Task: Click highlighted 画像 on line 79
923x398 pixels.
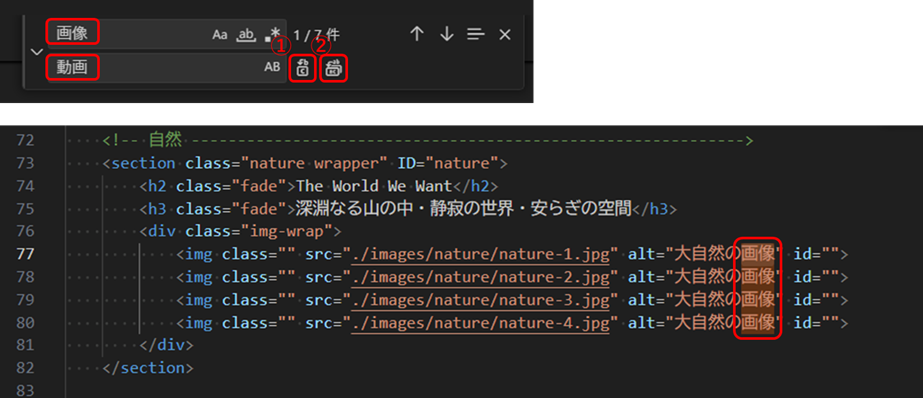Action: pyautogui.click(x=758, y=300)
